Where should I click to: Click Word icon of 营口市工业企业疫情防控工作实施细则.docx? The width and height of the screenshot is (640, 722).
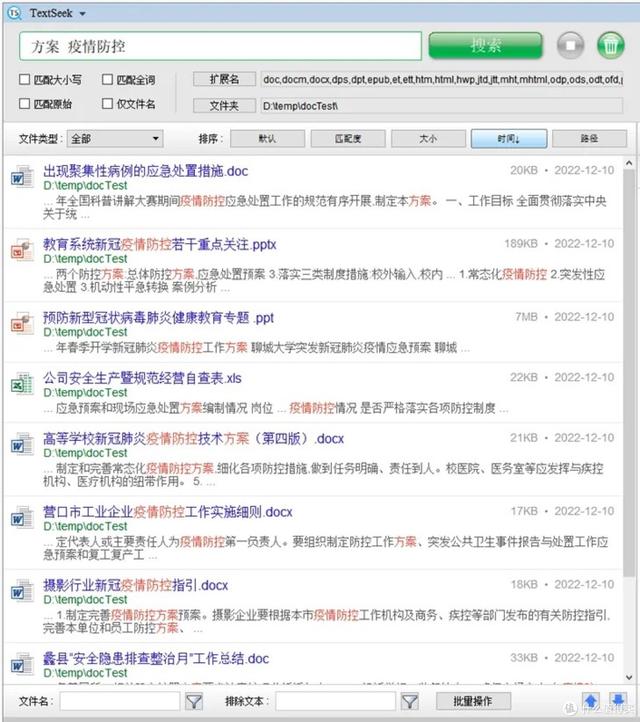coord(22,517)
